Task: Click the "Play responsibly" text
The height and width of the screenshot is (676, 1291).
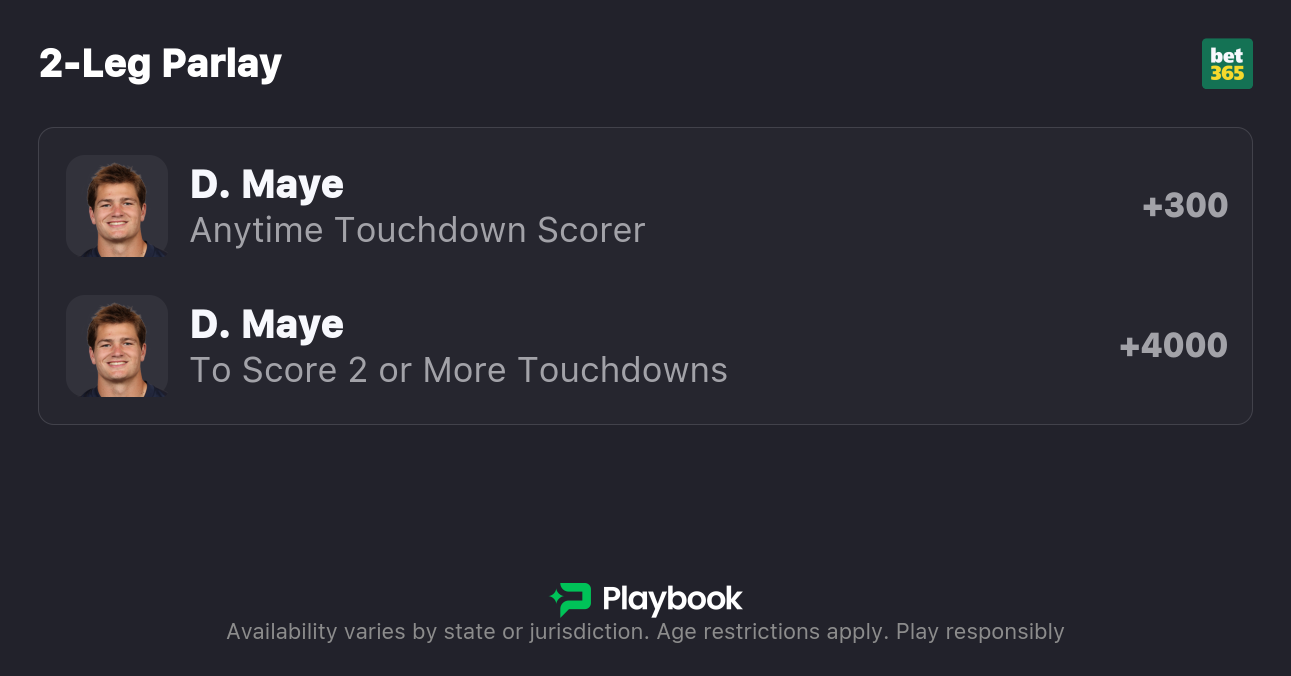Action: coord(980,632)
